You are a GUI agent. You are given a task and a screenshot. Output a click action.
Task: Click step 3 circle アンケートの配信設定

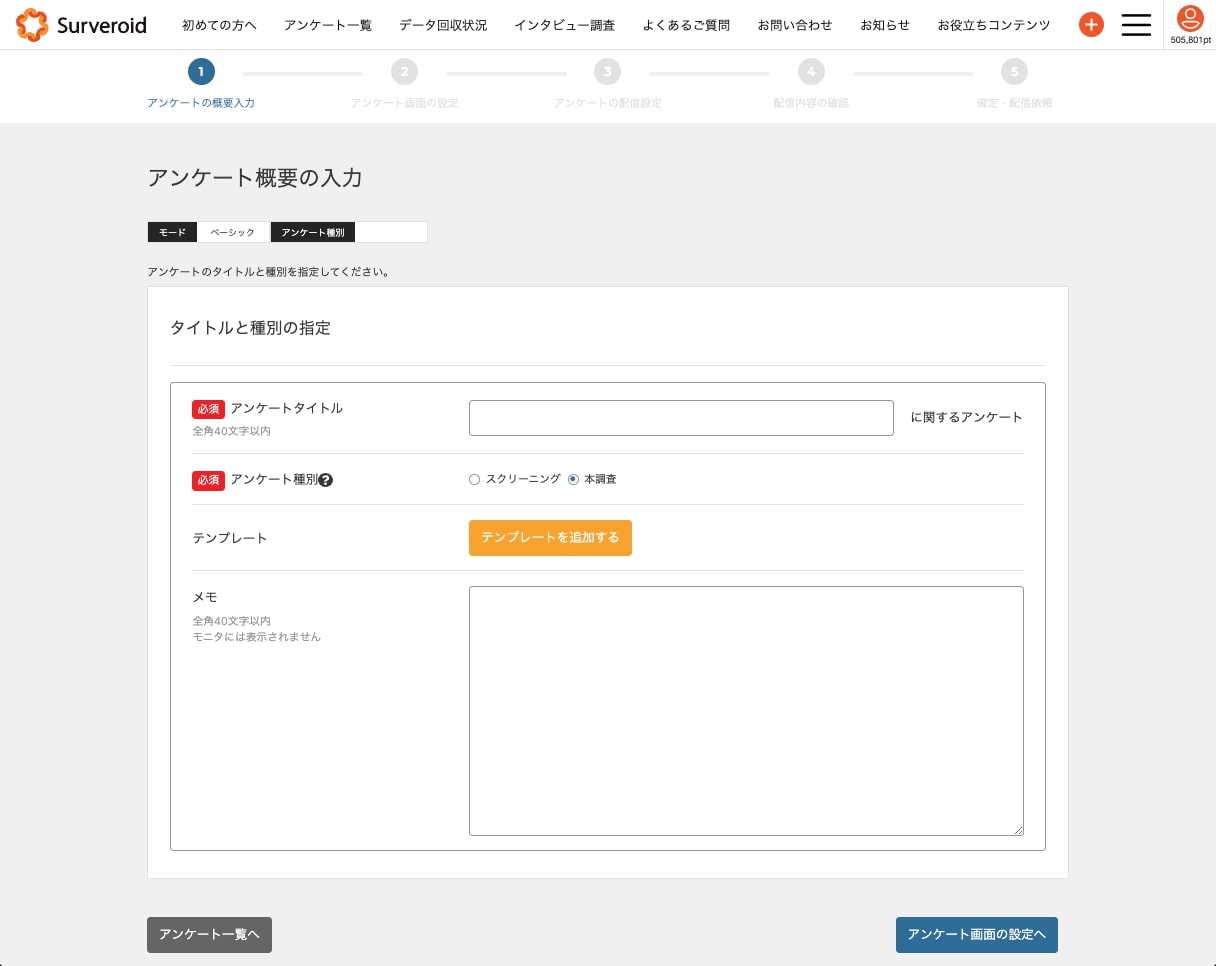607,72
